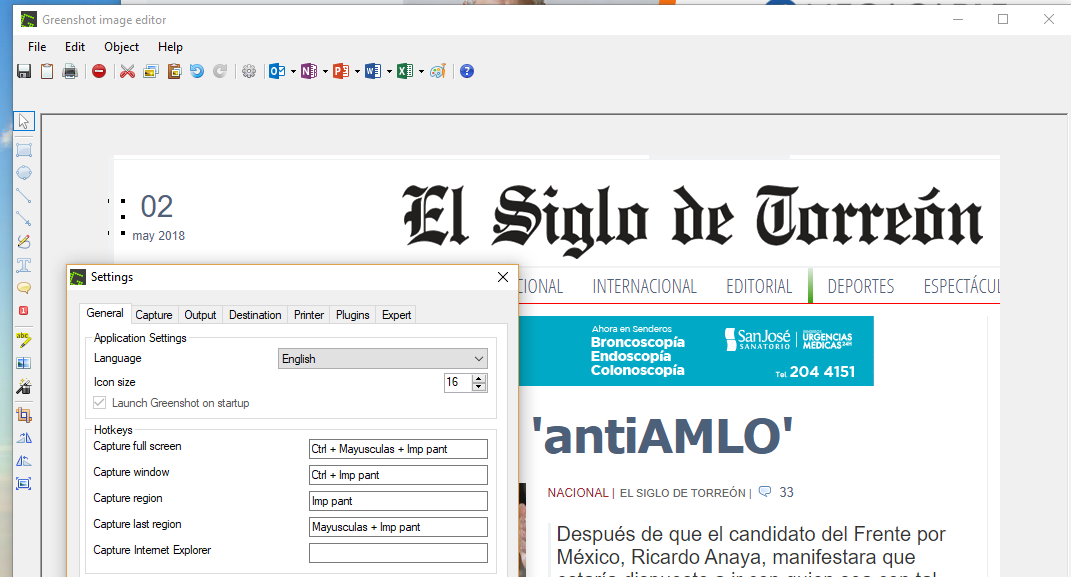Click the Save icon in the toolbar

(24, 71)
